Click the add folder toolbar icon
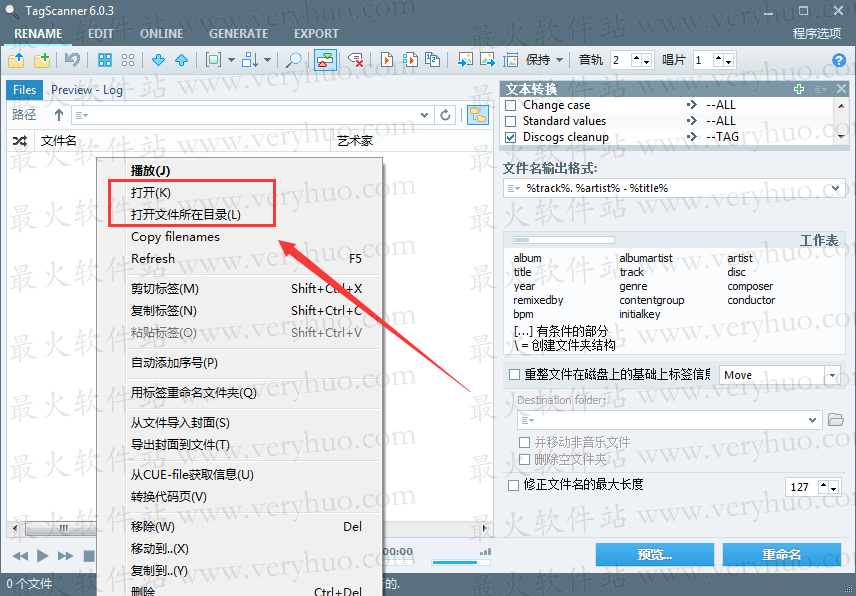The height and width of the screenshot is (596, 856). click(42, 60)
